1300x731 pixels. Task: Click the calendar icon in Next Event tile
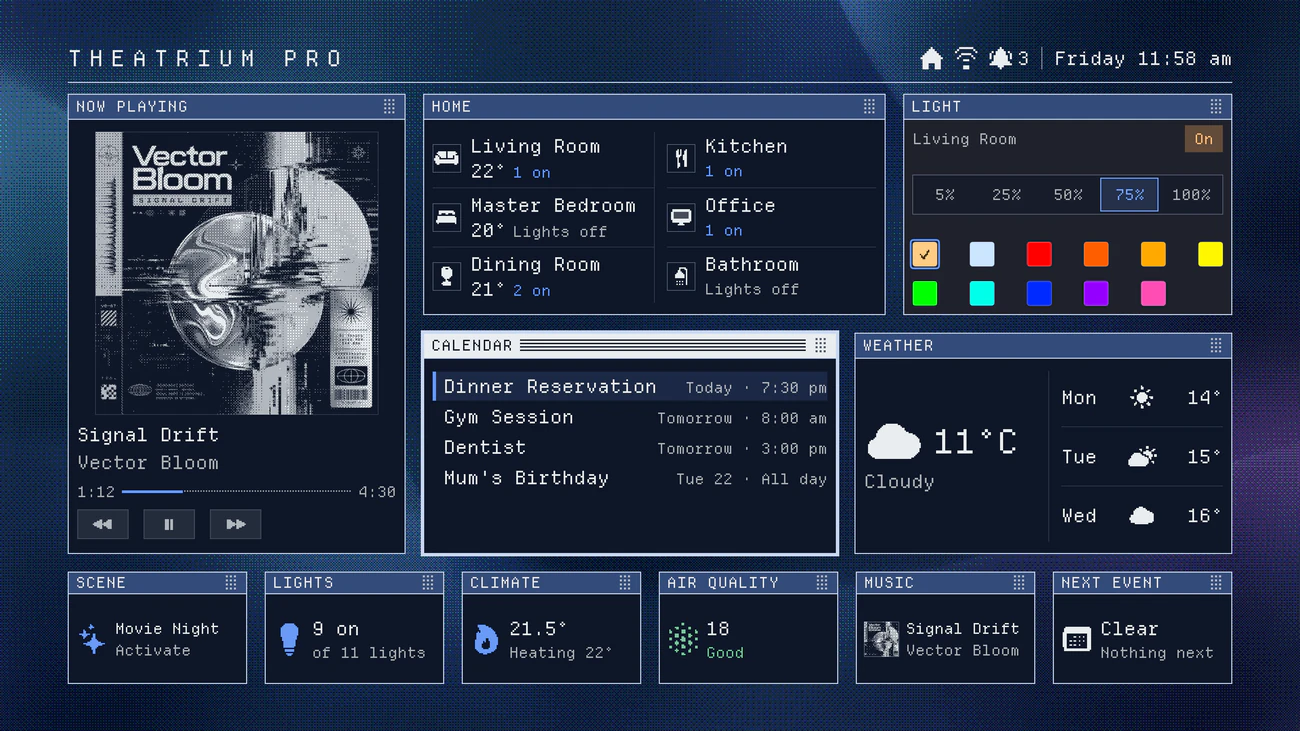(x=1077, y=639)
